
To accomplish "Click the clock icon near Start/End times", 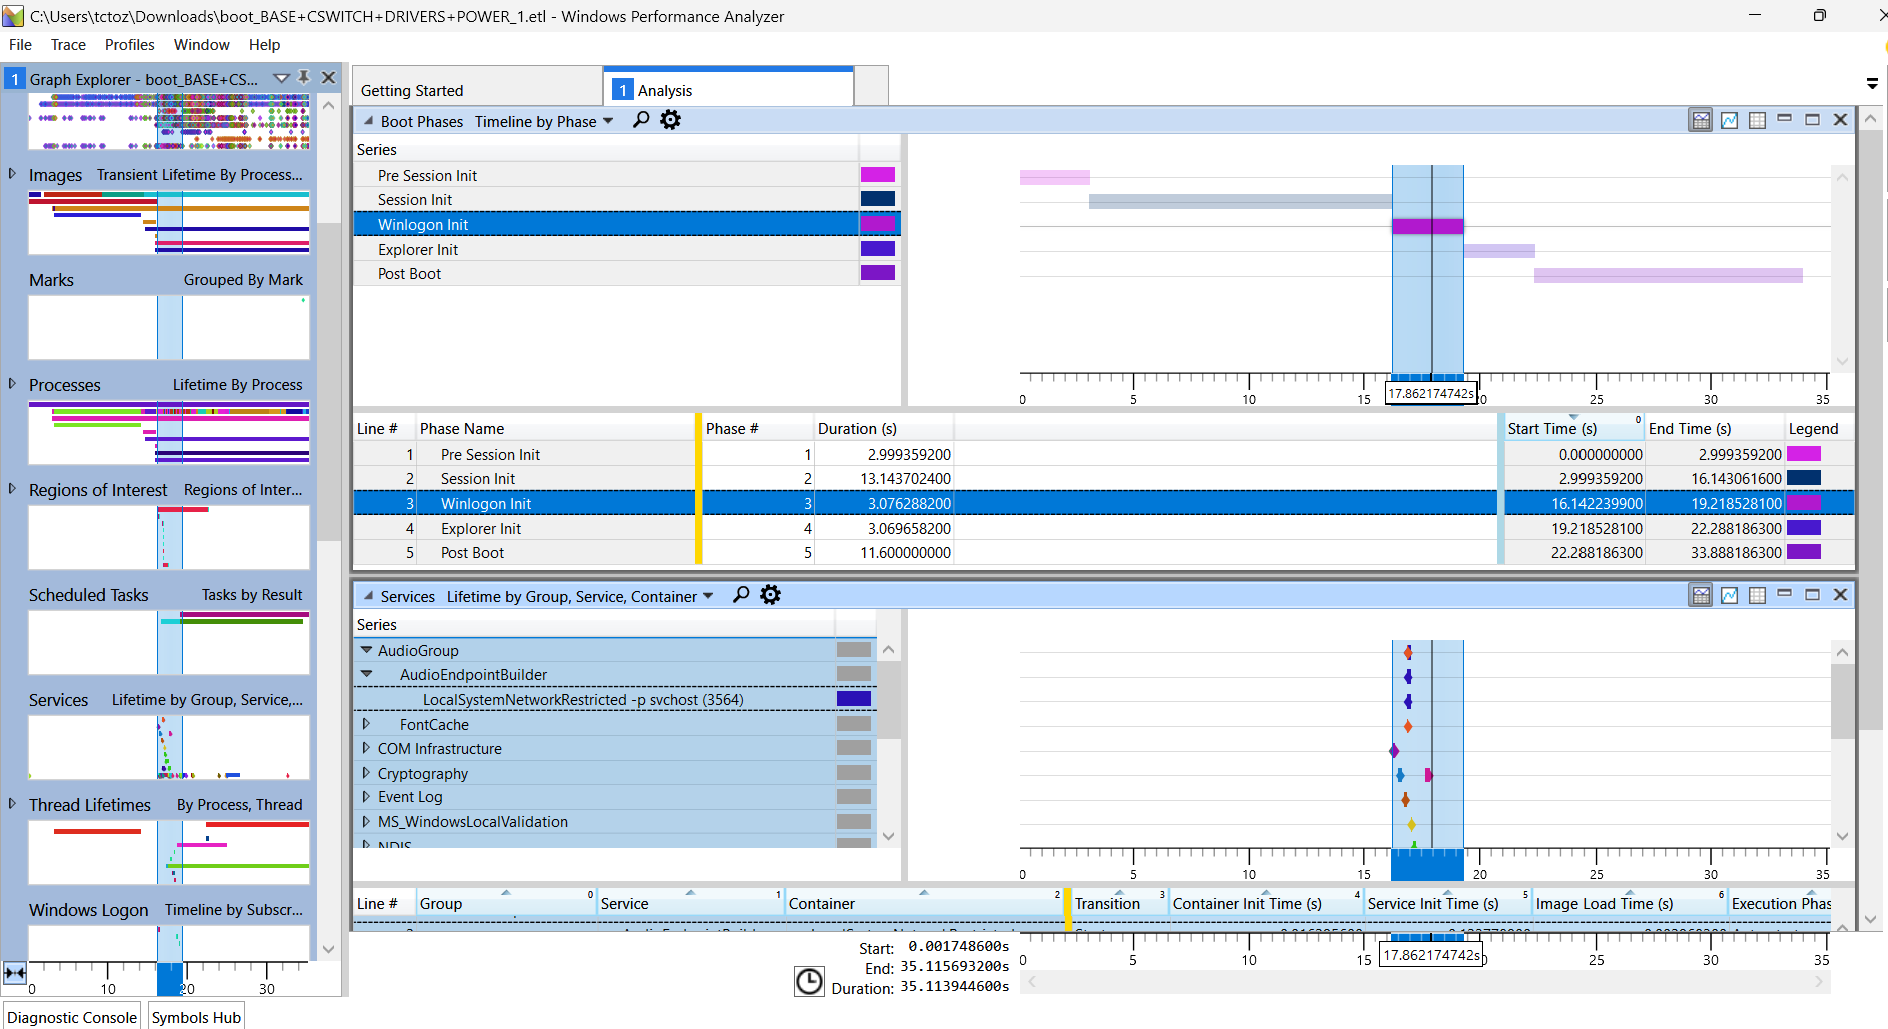I will coord(809,981).
